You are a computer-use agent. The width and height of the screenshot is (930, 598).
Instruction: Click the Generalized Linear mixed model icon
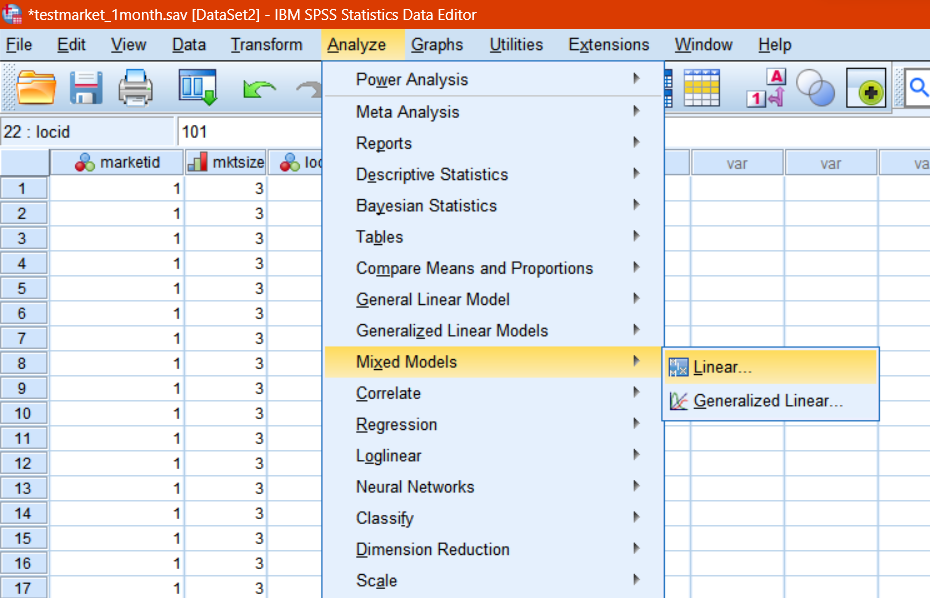coord(679,401)
